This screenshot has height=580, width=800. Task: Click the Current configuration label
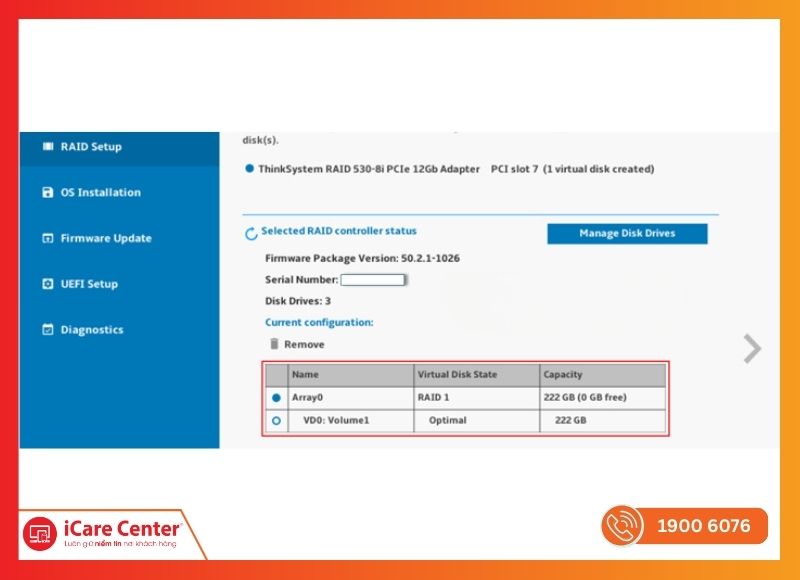pyautogui.click(x=319, y=322)
